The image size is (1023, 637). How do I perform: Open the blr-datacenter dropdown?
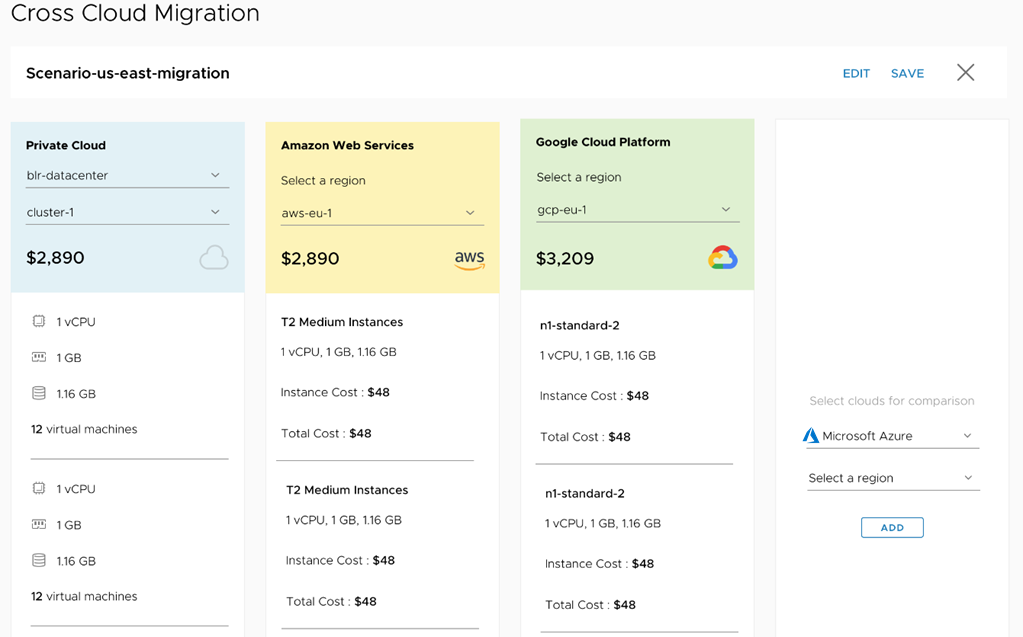[x=127, y=176]
